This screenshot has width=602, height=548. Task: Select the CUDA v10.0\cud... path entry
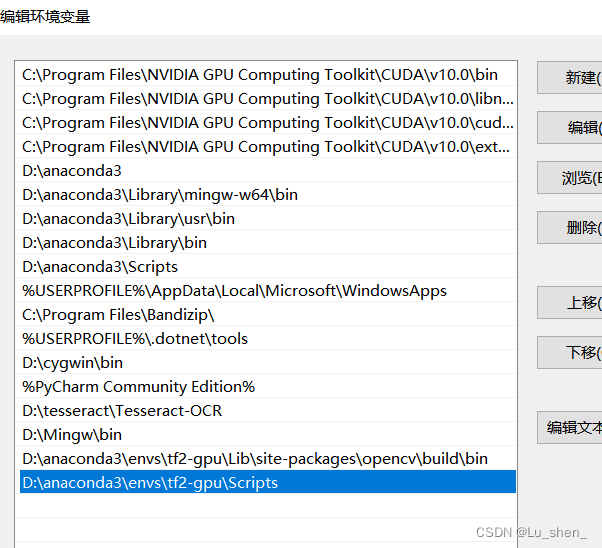pyautogui.click(x=266, y=123)
